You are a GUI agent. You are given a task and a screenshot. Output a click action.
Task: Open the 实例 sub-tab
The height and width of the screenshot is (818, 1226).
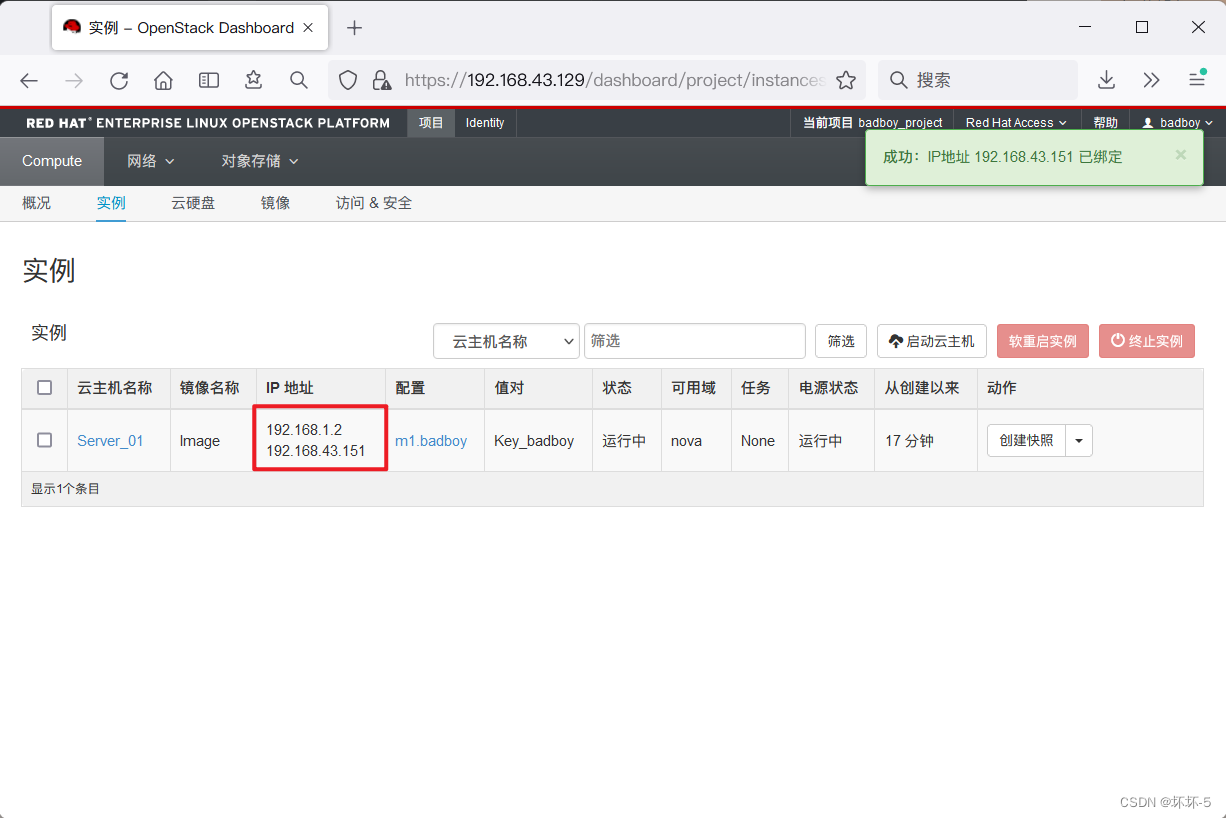click(111, 203)
